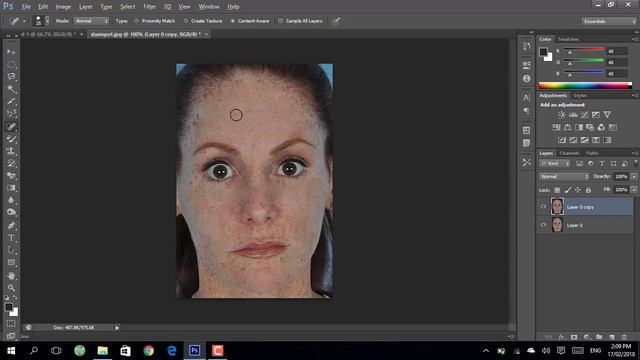Open the layer filter Kind dropdown
640x360 pixels.
pyautogui.click(x=555, y=163)
